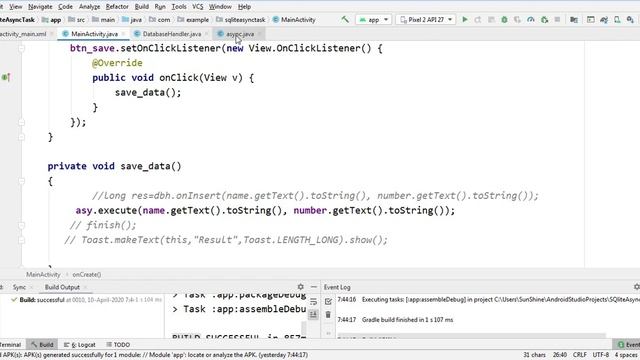Toggle fold marker beside the Toast comment line
Image resolution: width=640 pixels, height=360 pixels.
[22, 240]
